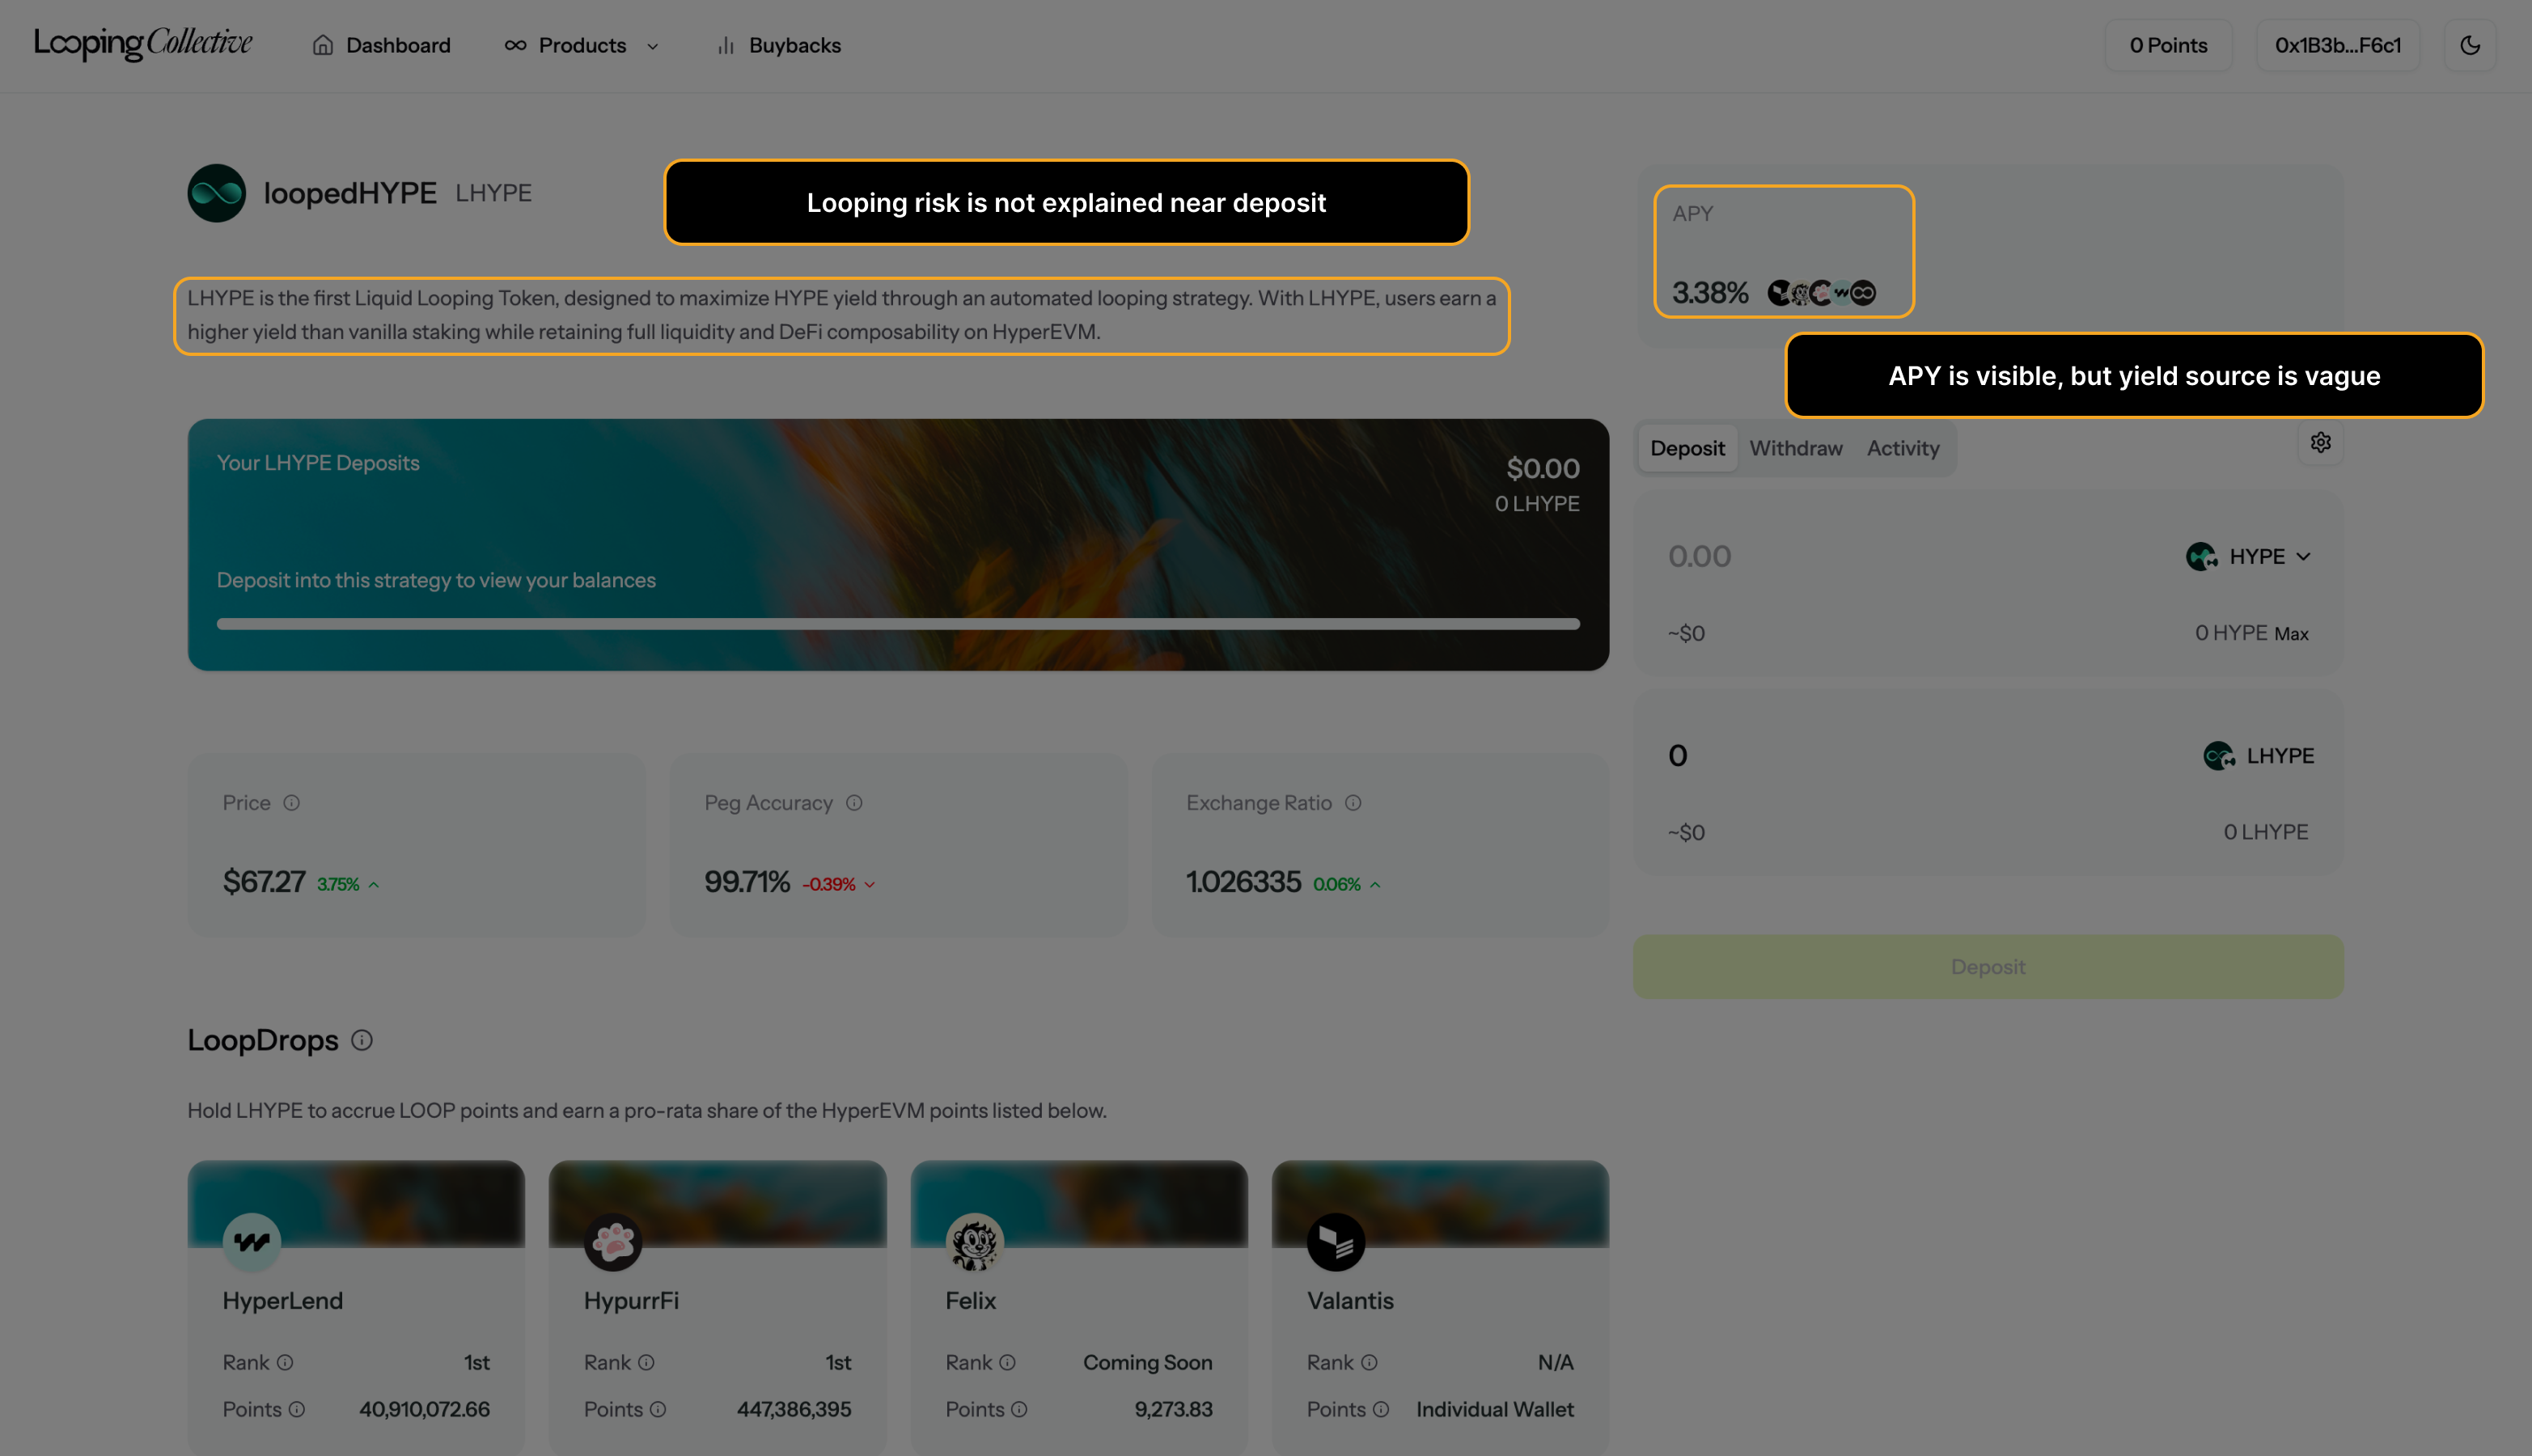Open the wallet address 0x1B3b...F6c1 menu

[2338, 45]
